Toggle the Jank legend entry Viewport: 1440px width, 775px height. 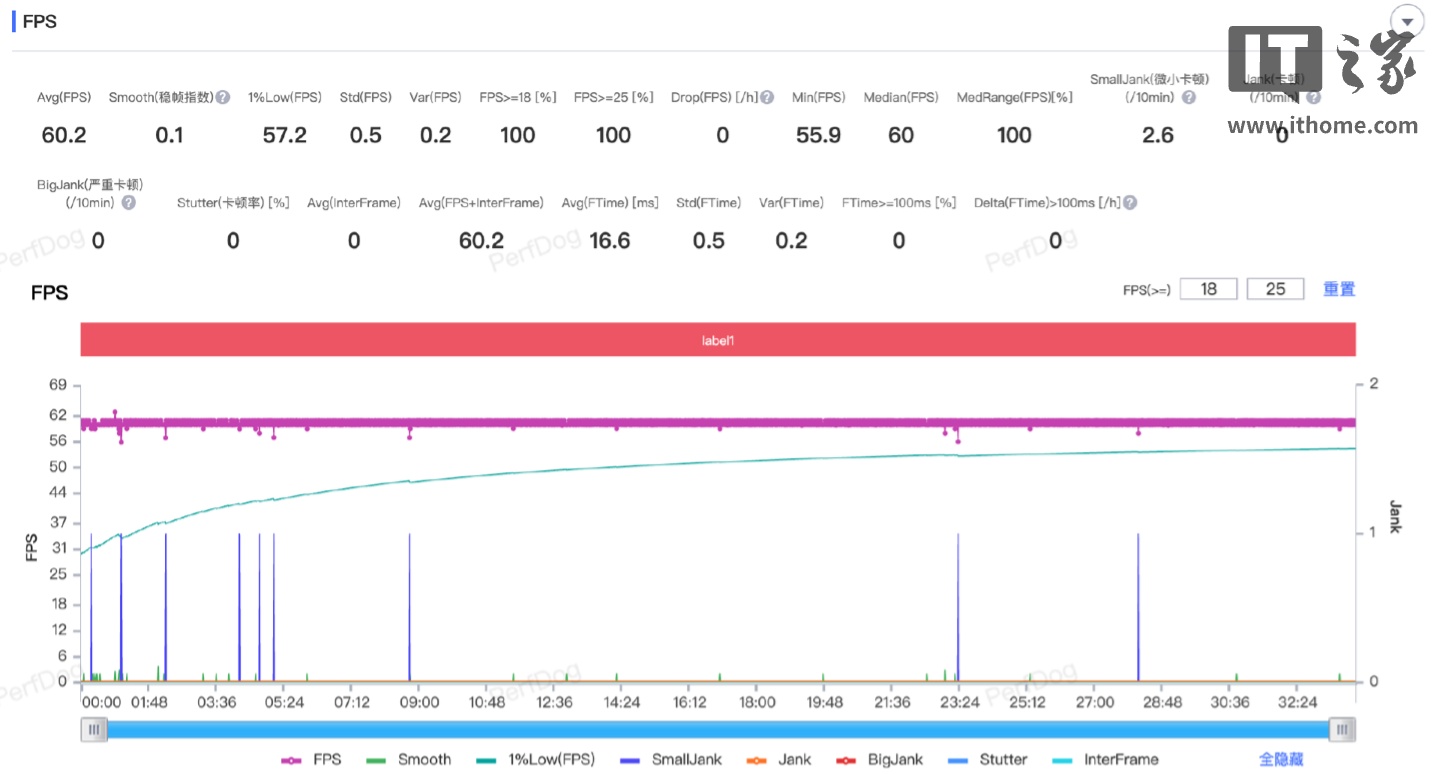780,760
